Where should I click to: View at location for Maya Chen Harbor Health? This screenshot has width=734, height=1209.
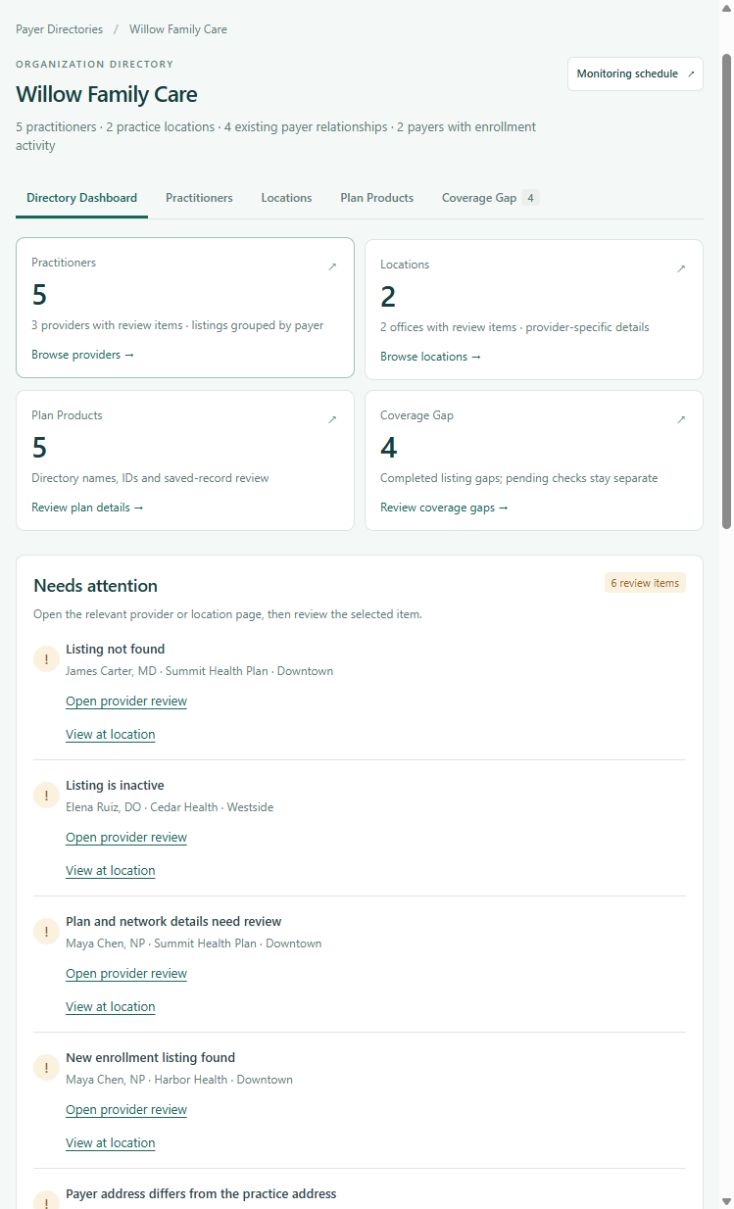click(x=110, y=1142)
